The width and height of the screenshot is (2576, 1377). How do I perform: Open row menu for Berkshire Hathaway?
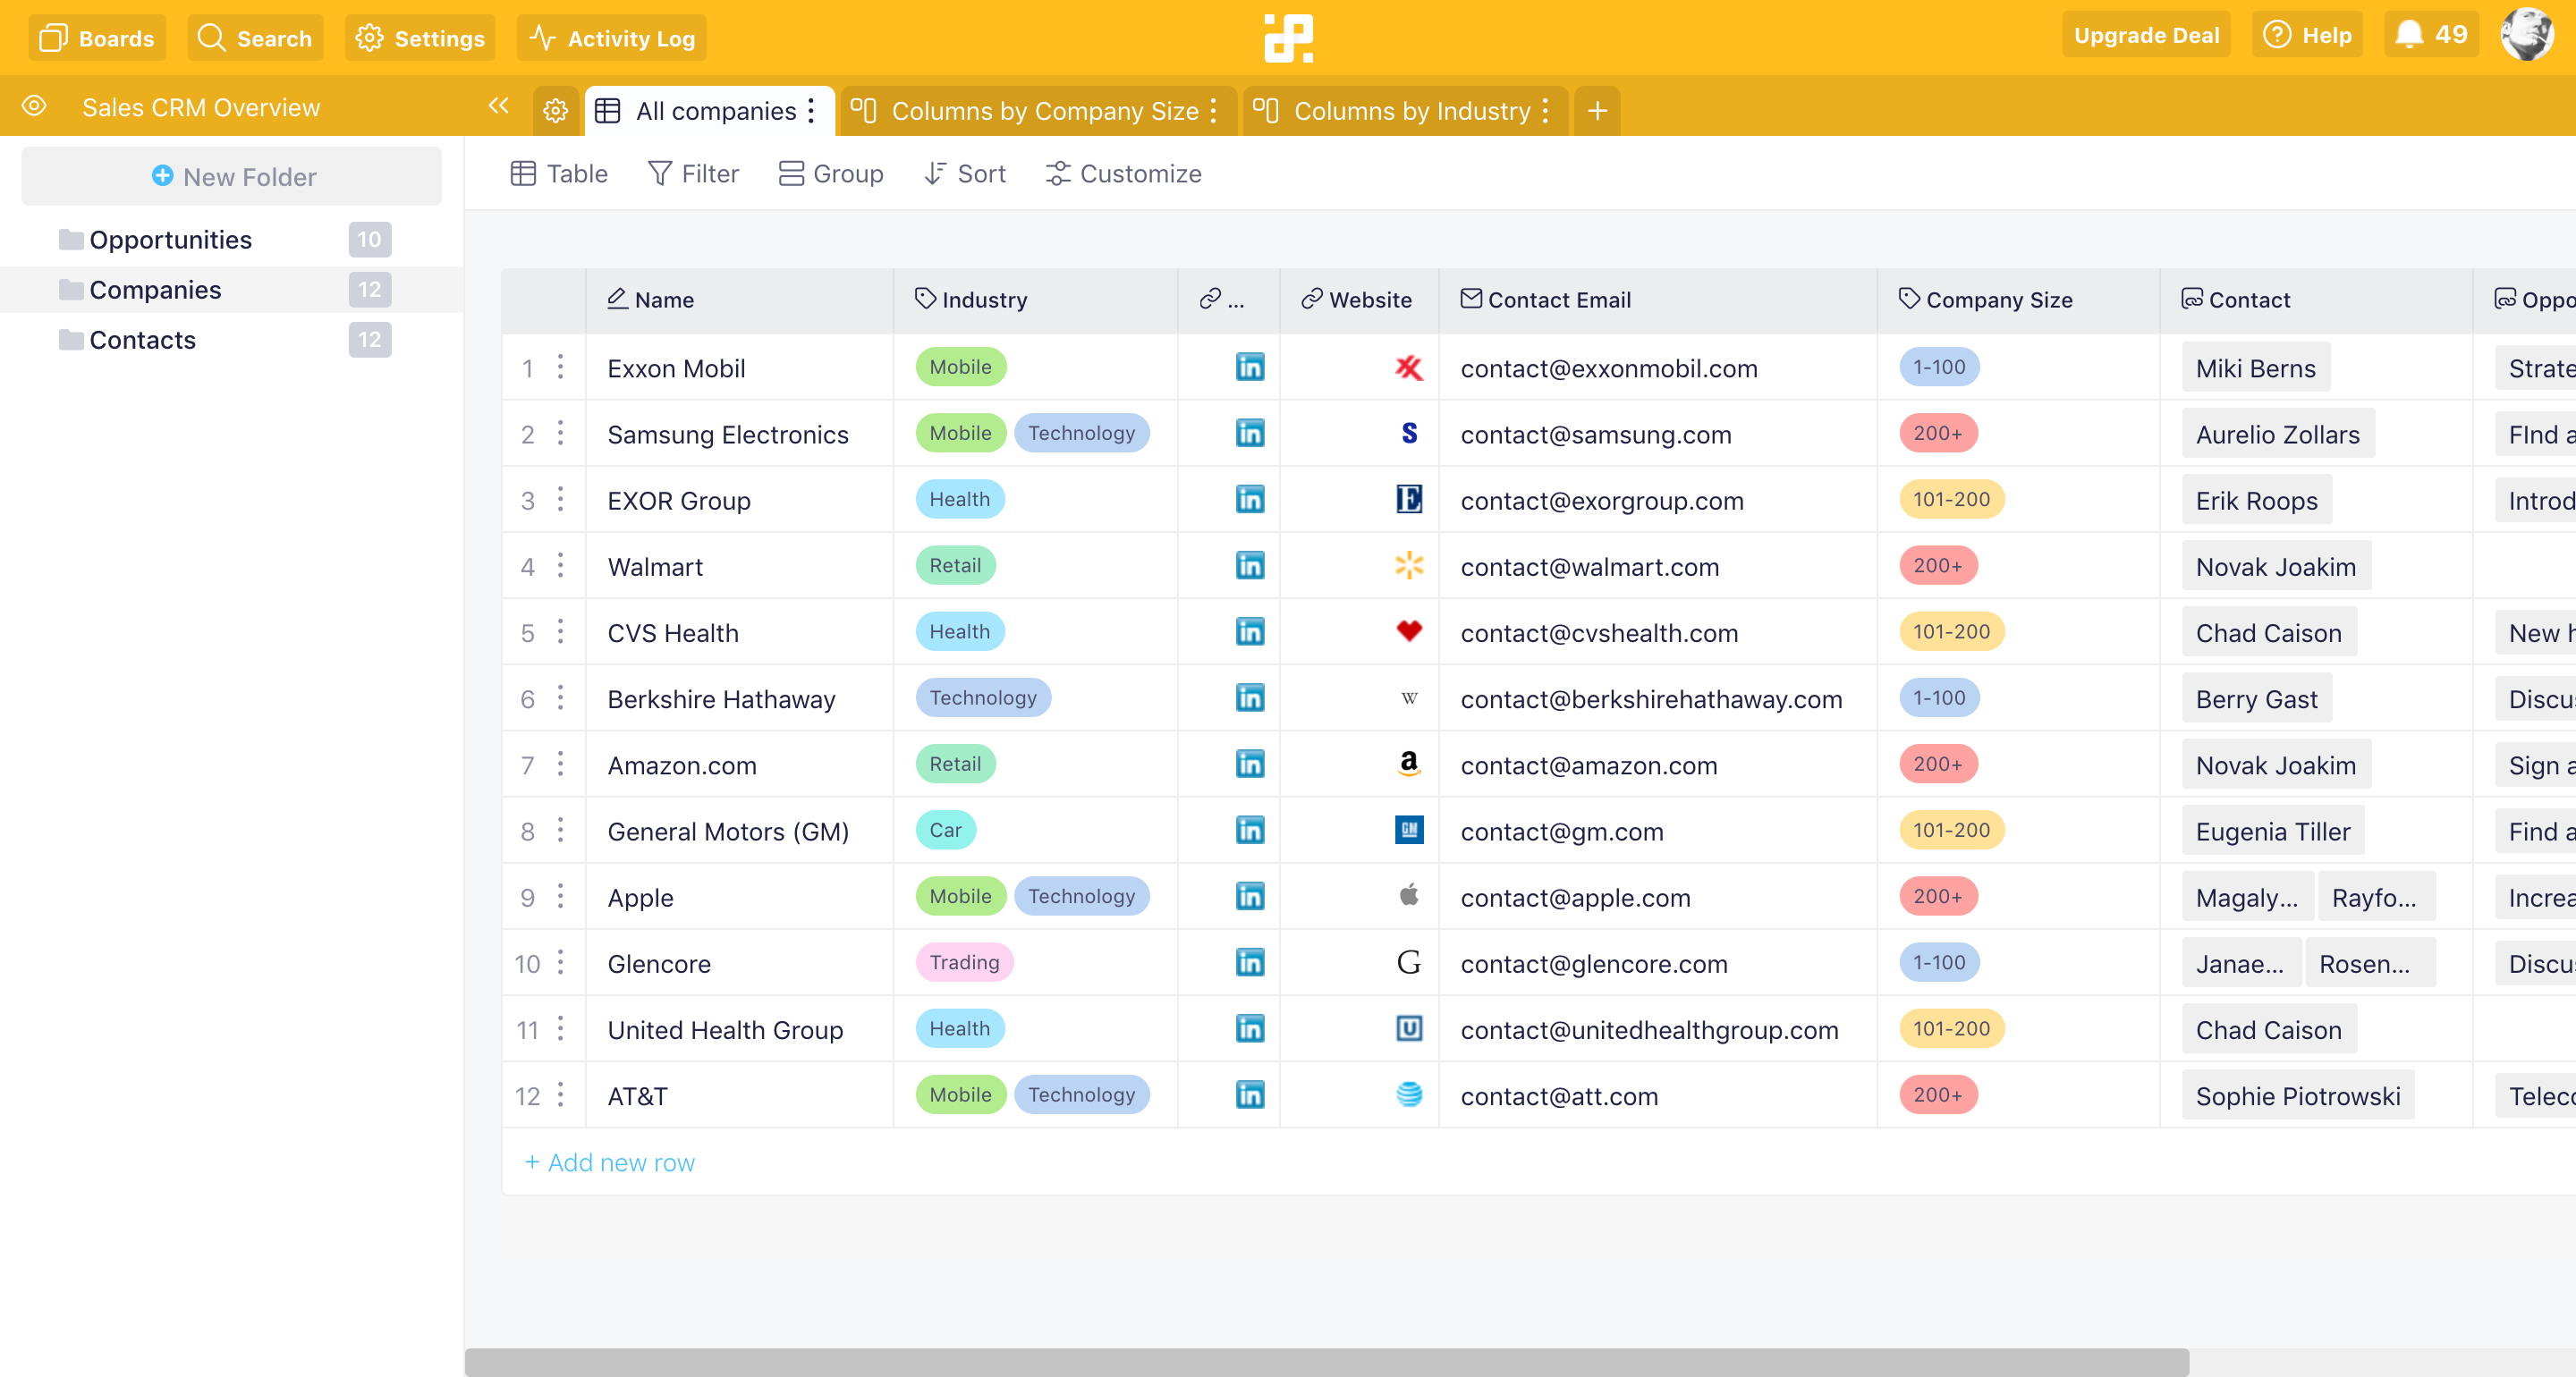pyautogui.click(x=561, y=698)
